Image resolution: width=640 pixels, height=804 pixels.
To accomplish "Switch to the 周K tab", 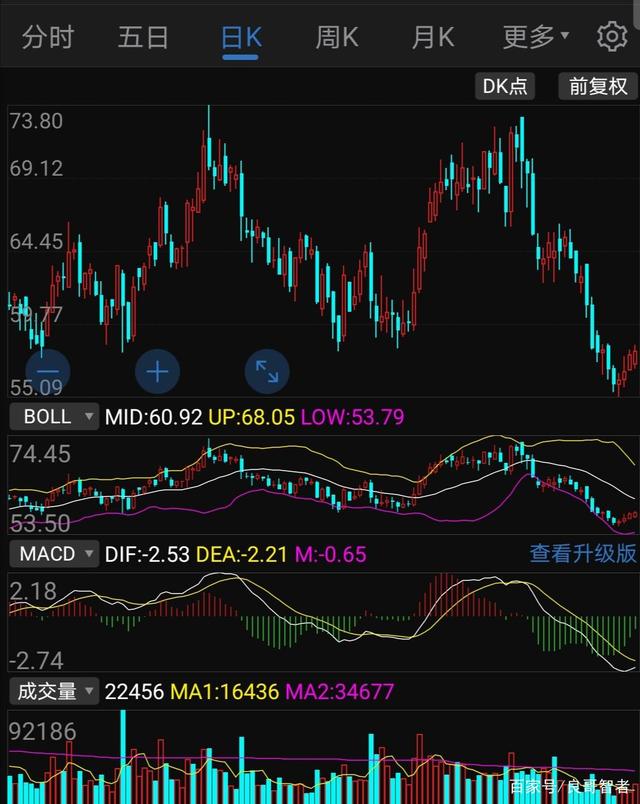I will tap(337, 37).
